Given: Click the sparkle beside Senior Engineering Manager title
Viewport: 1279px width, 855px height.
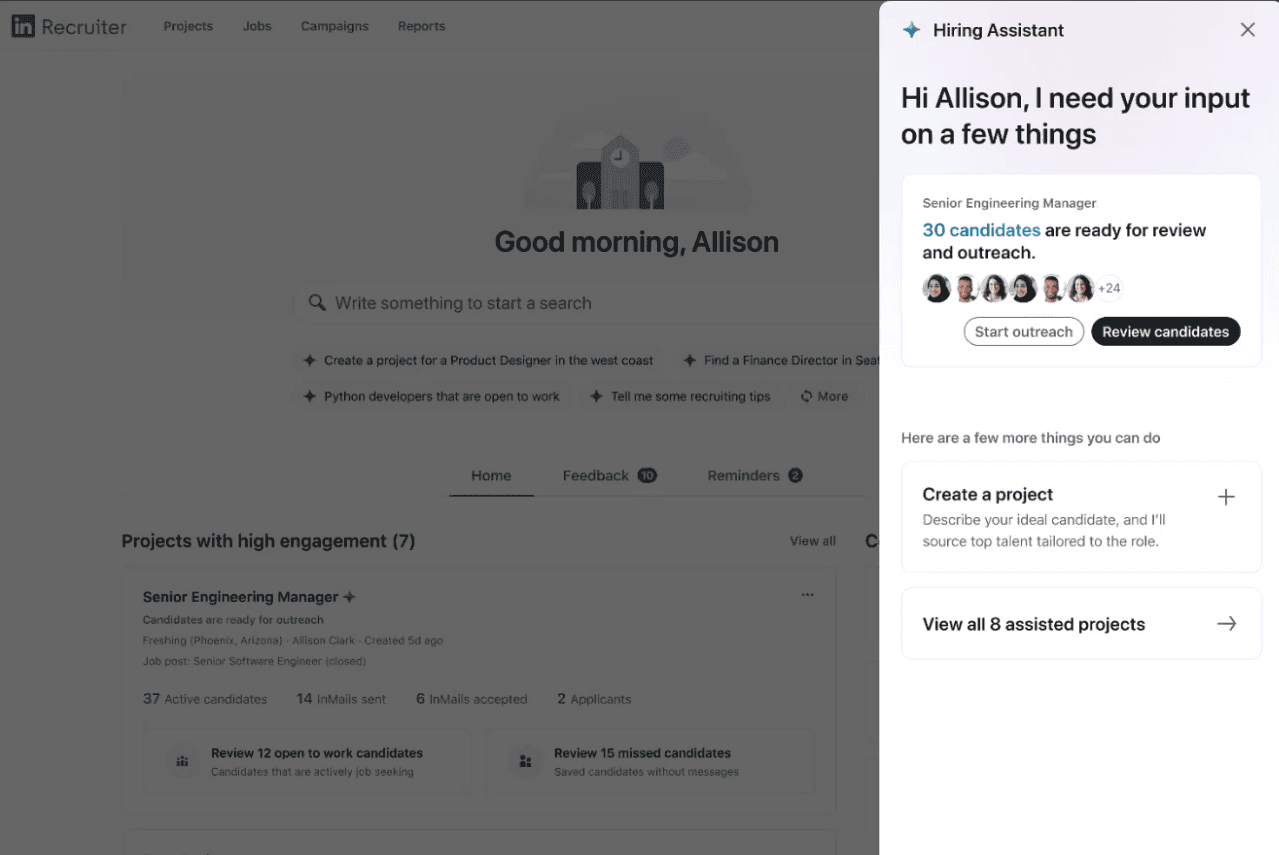Looking at the screenshot, I should click(x=349, y=595).
